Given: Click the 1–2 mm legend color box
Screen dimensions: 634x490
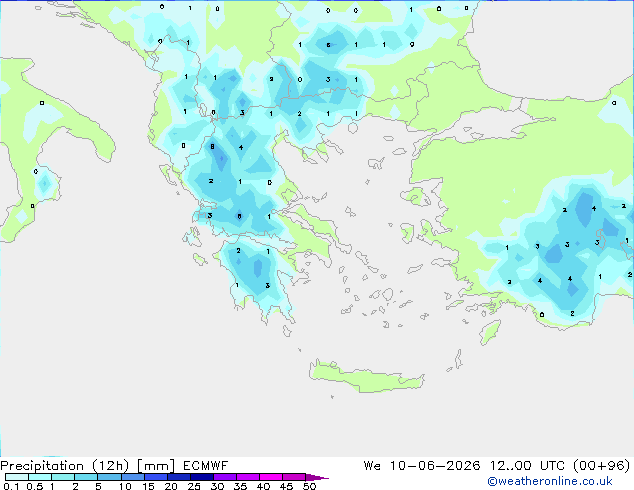Looking at the screenshot, I should [x=63, y=477].
